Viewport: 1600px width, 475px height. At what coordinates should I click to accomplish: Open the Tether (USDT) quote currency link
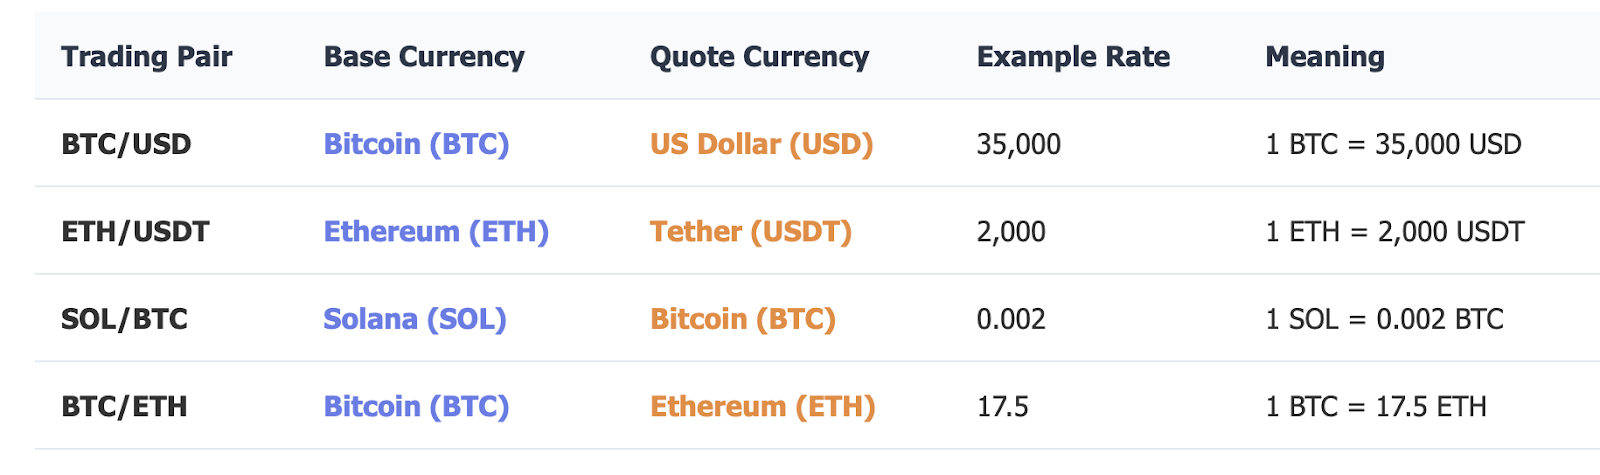pyautogui.click(x=750, y=232)
